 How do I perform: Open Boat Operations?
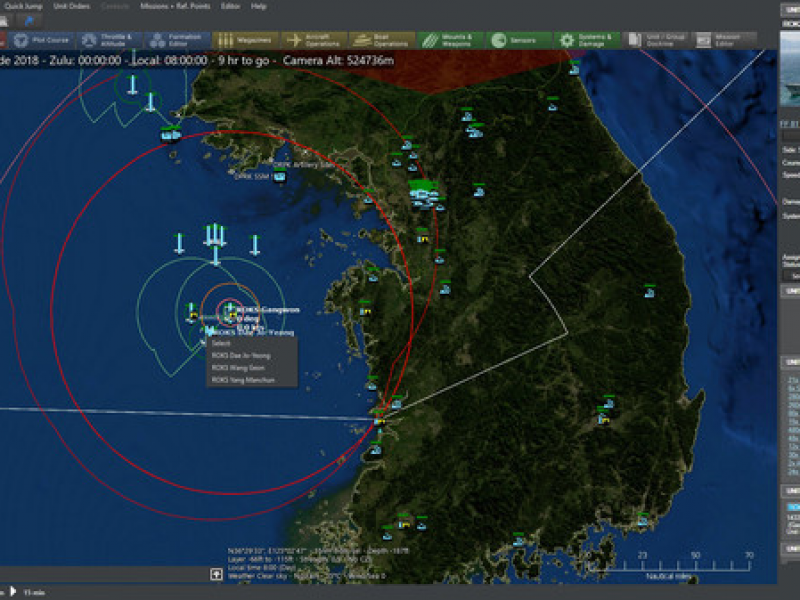(x=382, y=40)
